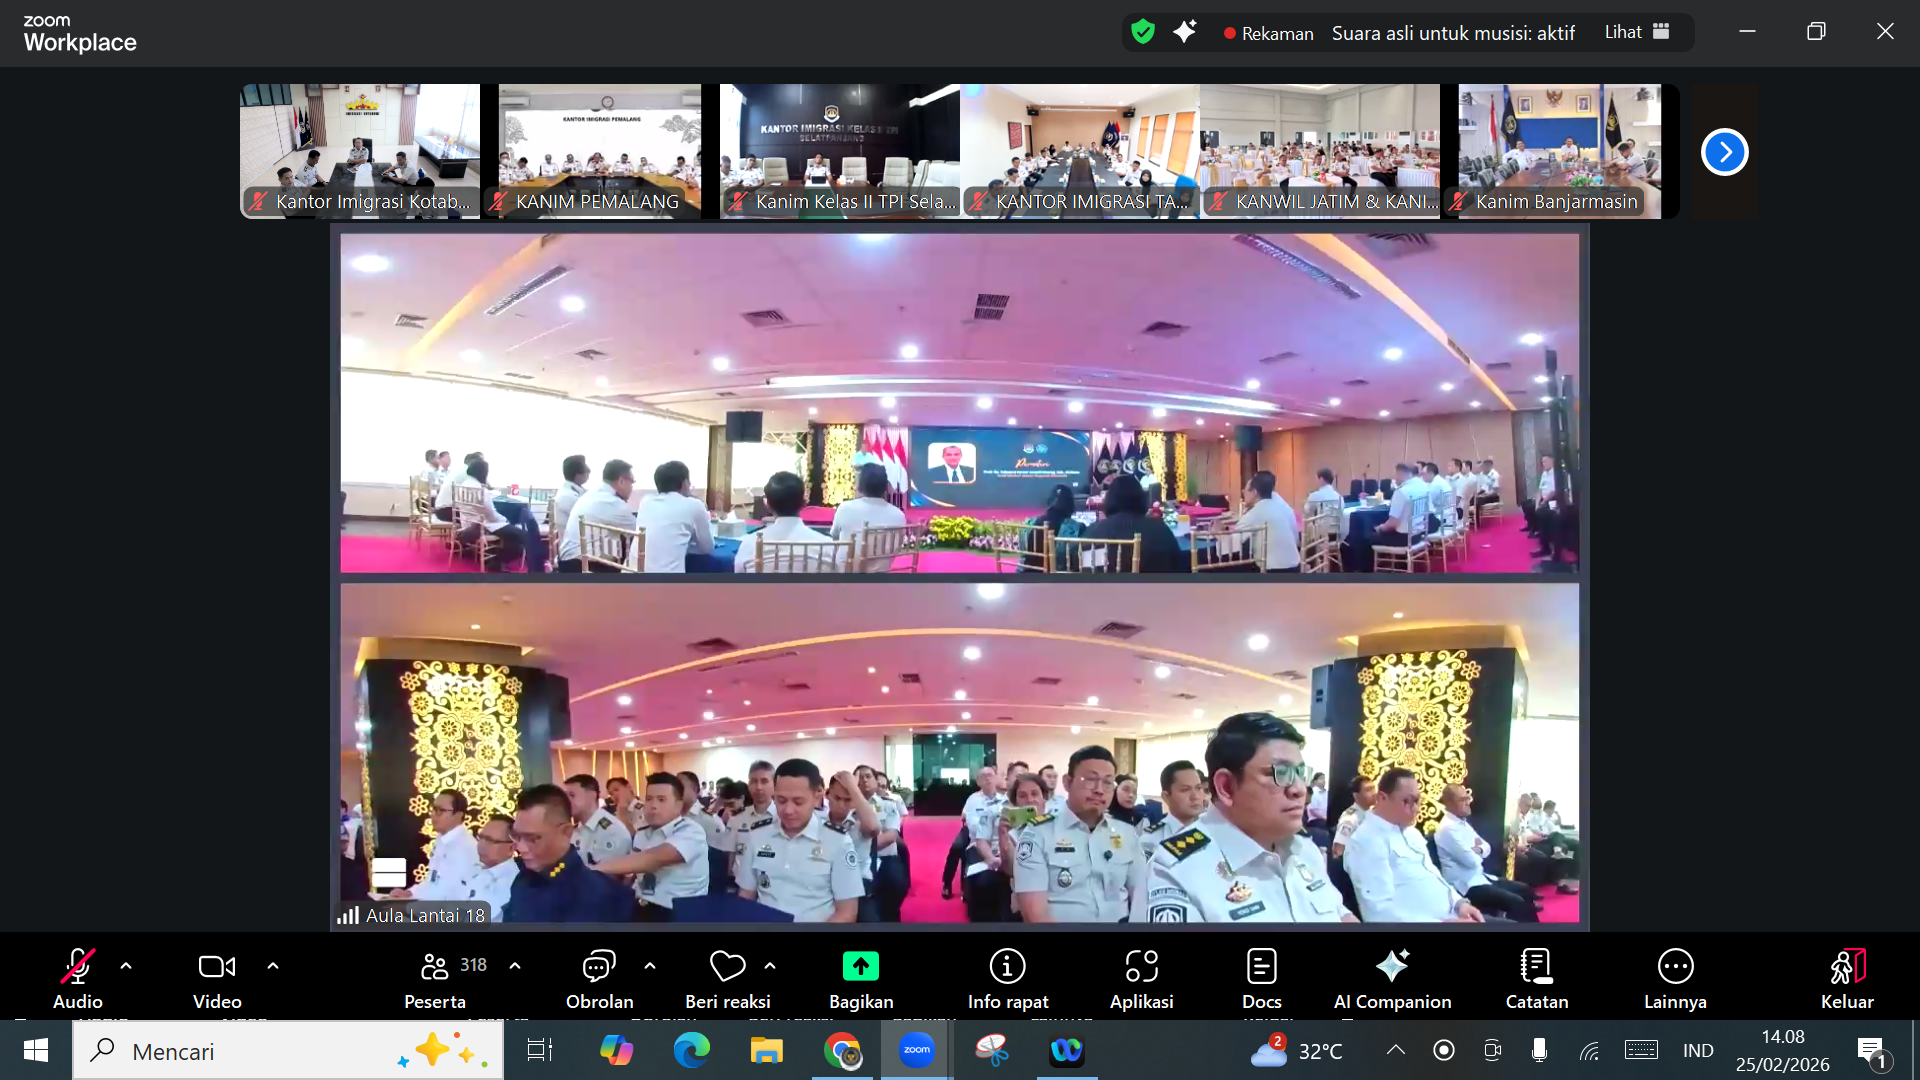Viewport: 1920px width, 1080px height.
Task: Click Aula Lantai 18 name label
Action: pos(425,915)
